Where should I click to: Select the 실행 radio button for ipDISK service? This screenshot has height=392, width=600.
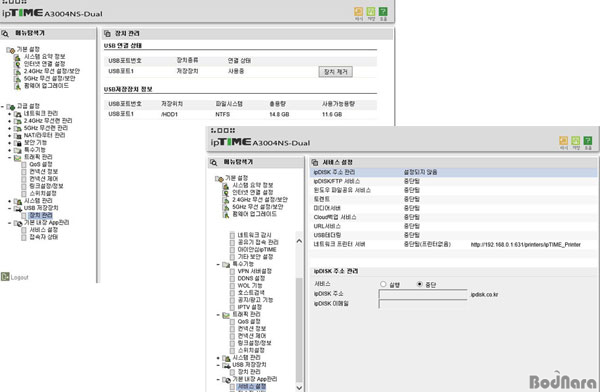point(383,284)
